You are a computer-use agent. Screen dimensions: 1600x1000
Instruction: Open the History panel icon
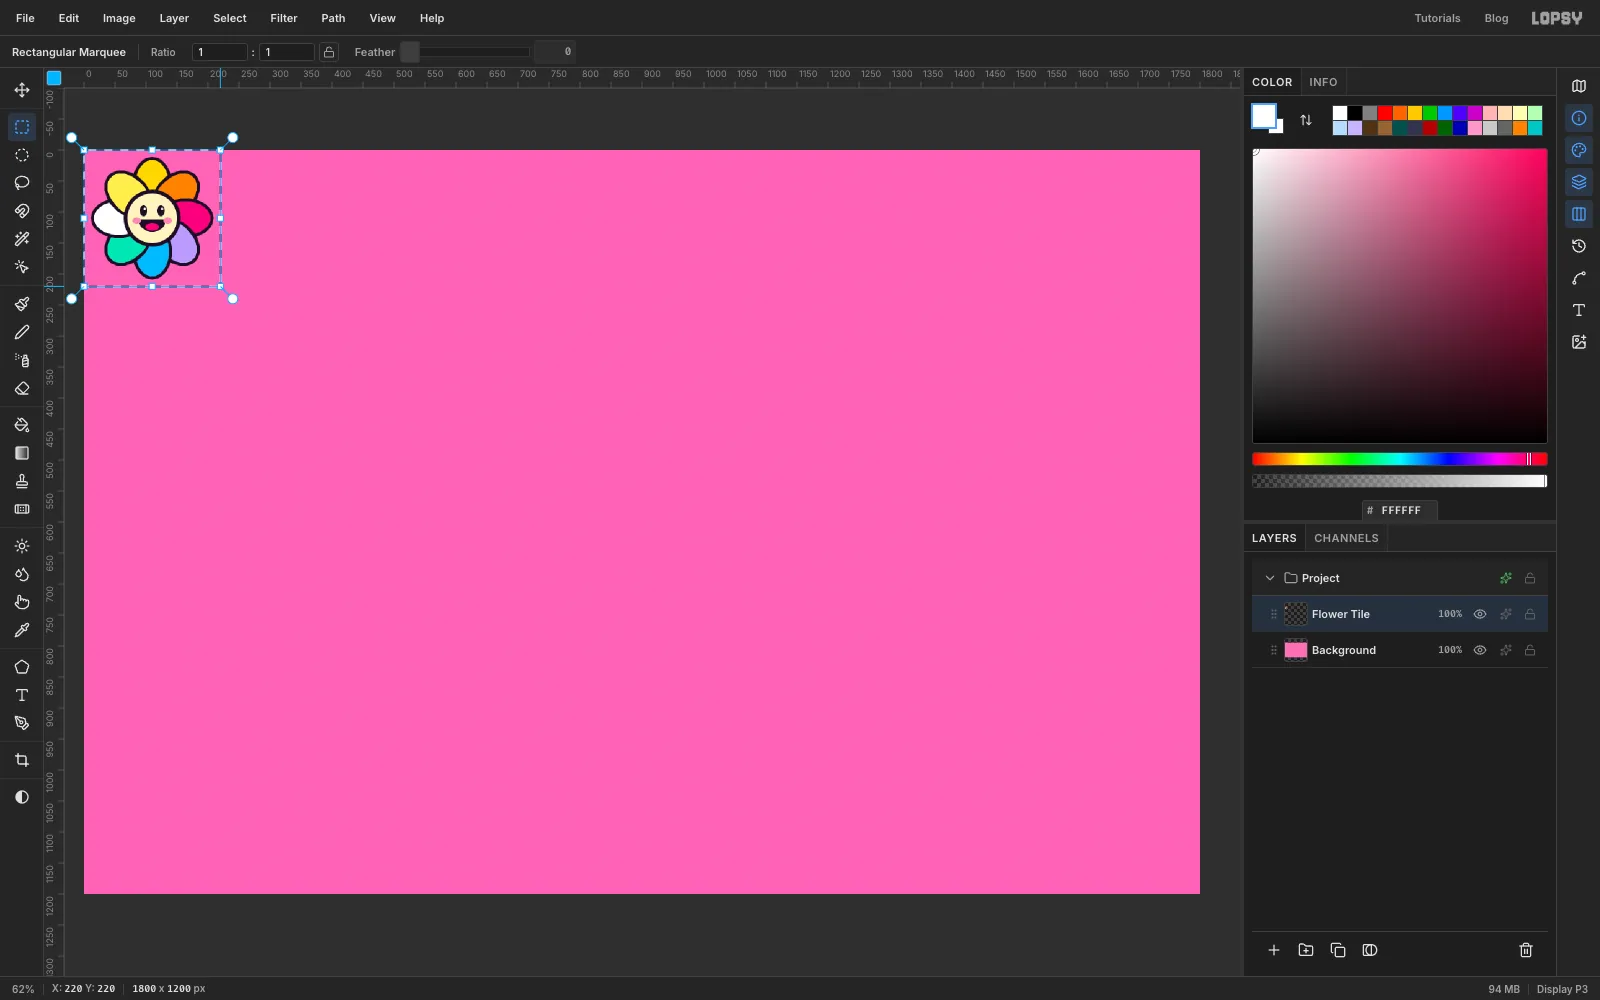(1579, 246)
